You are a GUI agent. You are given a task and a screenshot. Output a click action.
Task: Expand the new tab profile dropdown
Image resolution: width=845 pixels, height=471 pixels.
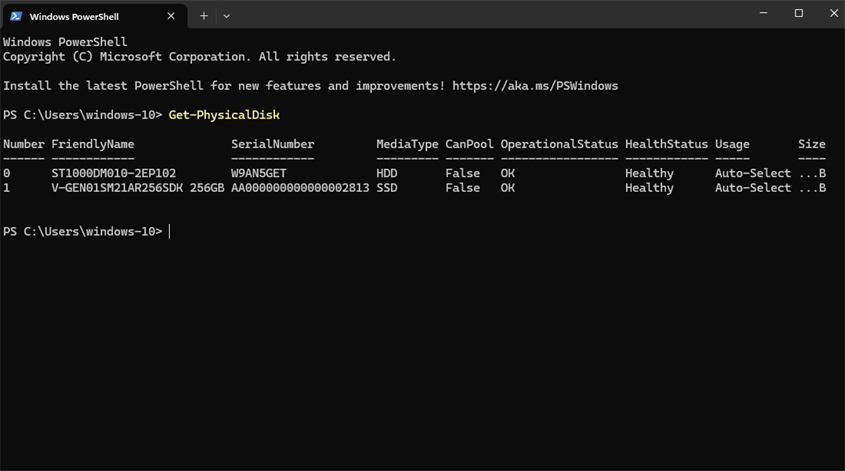coord(226,16)
